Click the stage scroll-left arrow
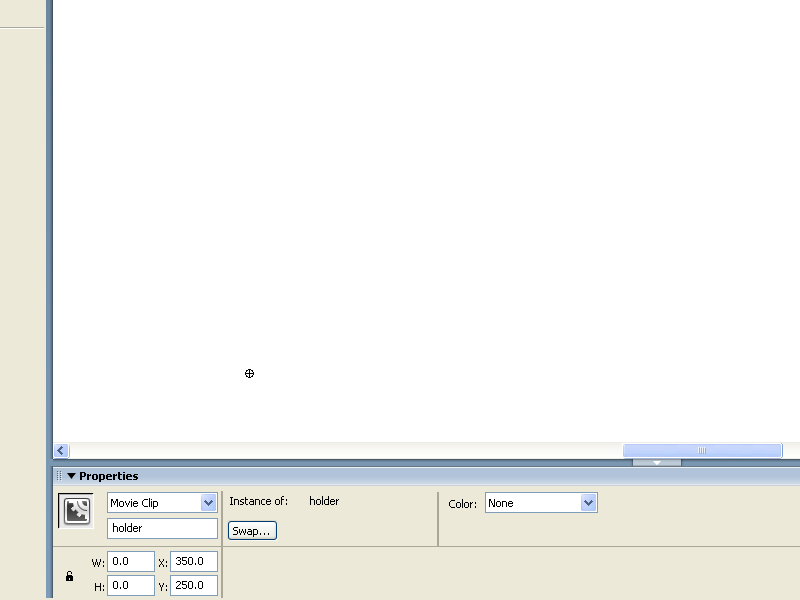800x600 pixels. (61, 451)
